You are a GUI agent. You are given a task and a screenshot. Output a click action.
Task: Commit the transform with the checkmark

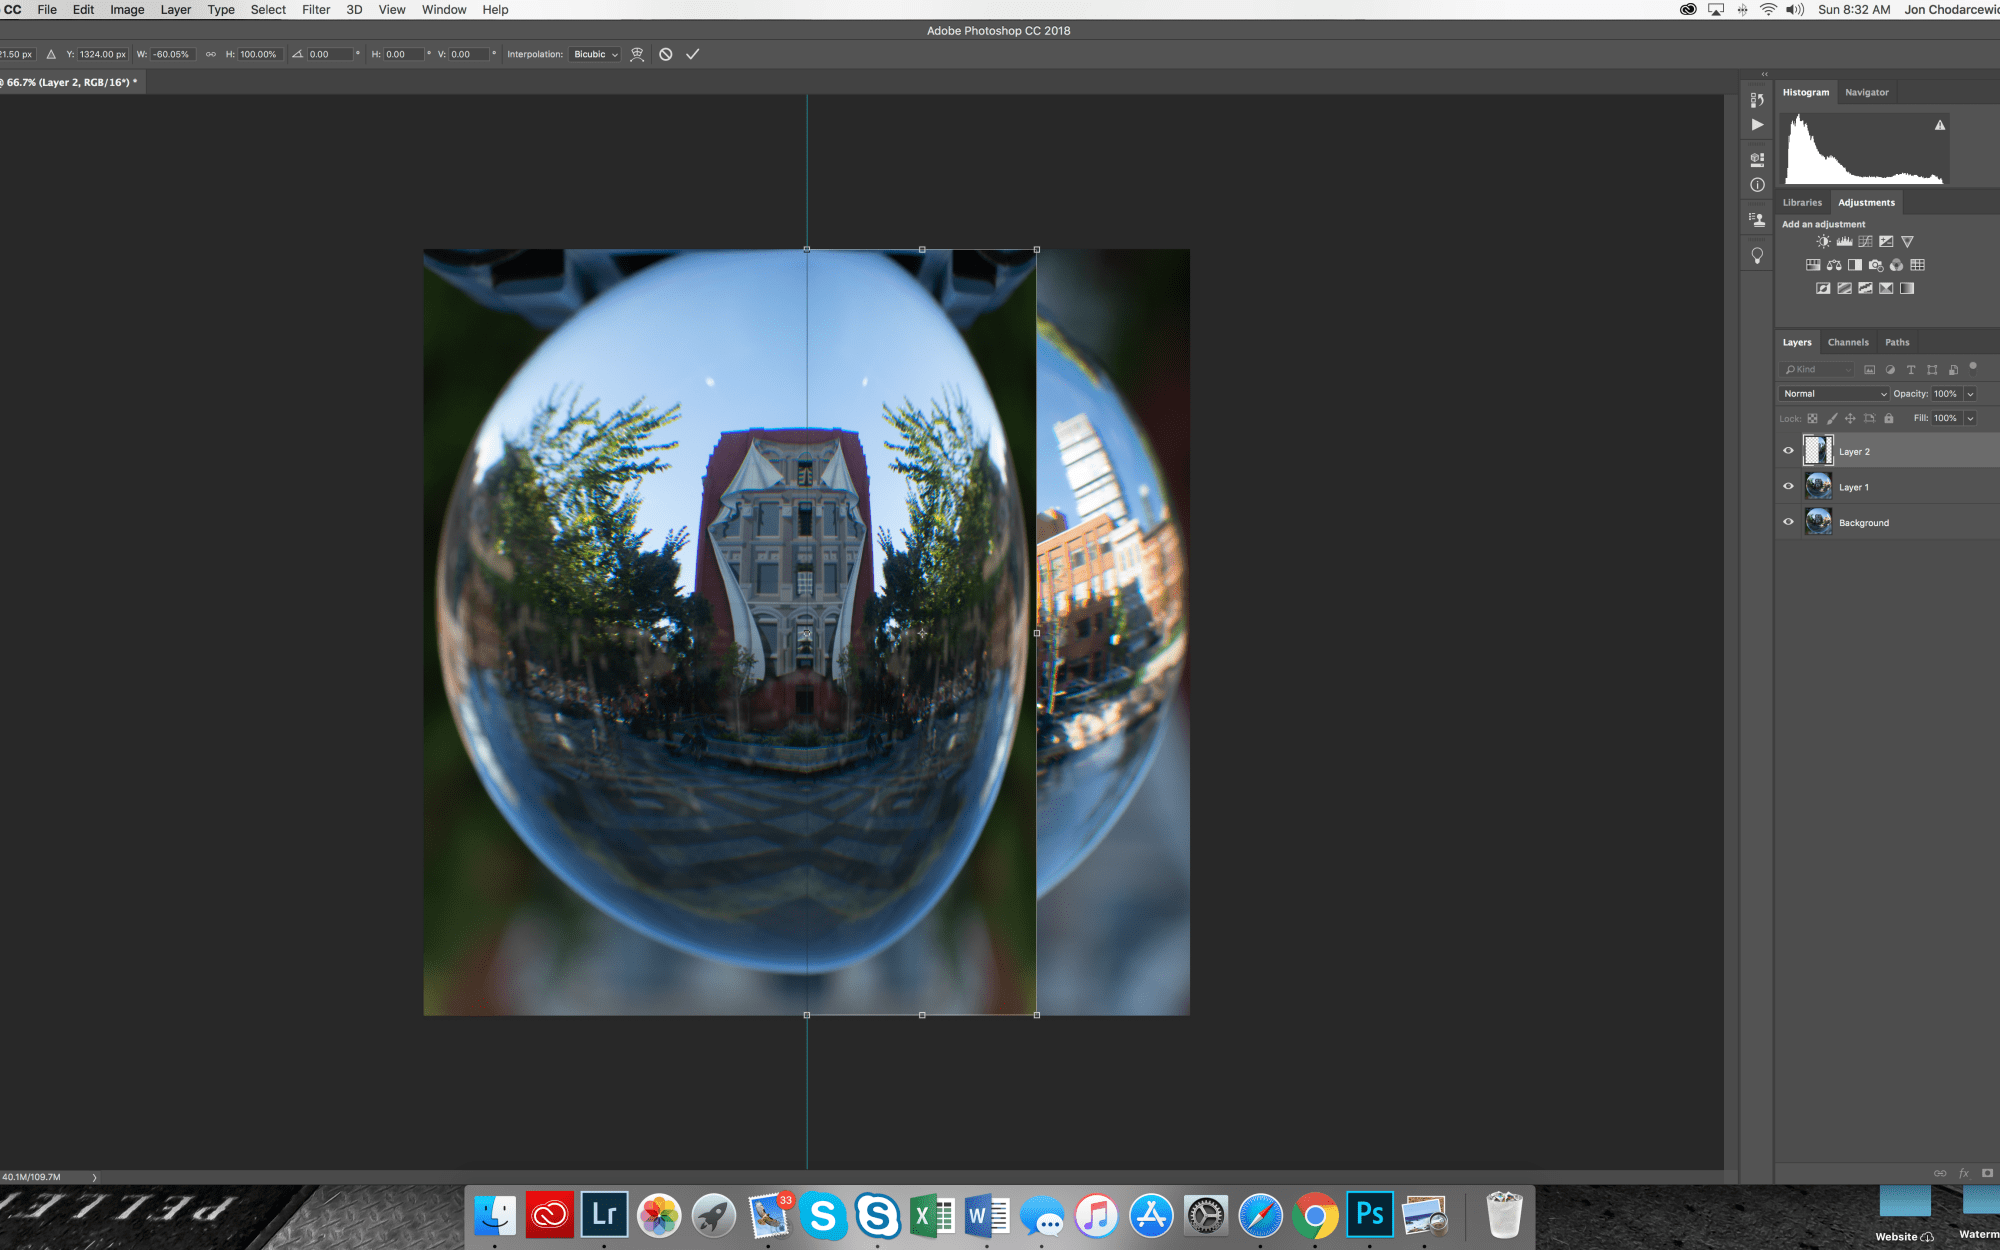(692, 54)
